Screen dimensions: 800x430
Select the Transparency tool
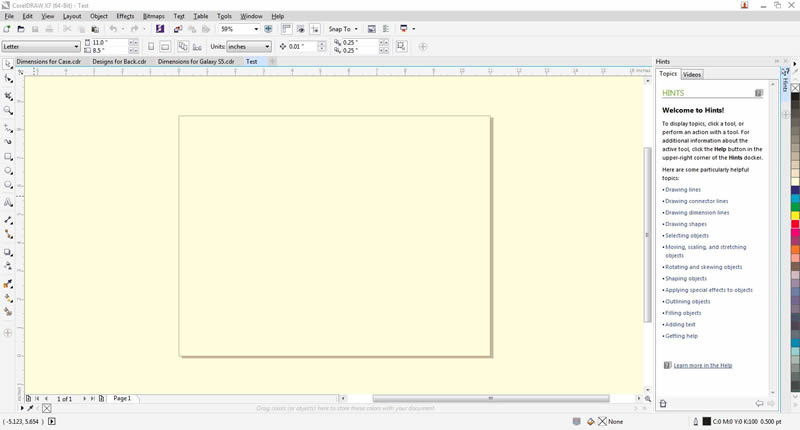tap(8, 266)
